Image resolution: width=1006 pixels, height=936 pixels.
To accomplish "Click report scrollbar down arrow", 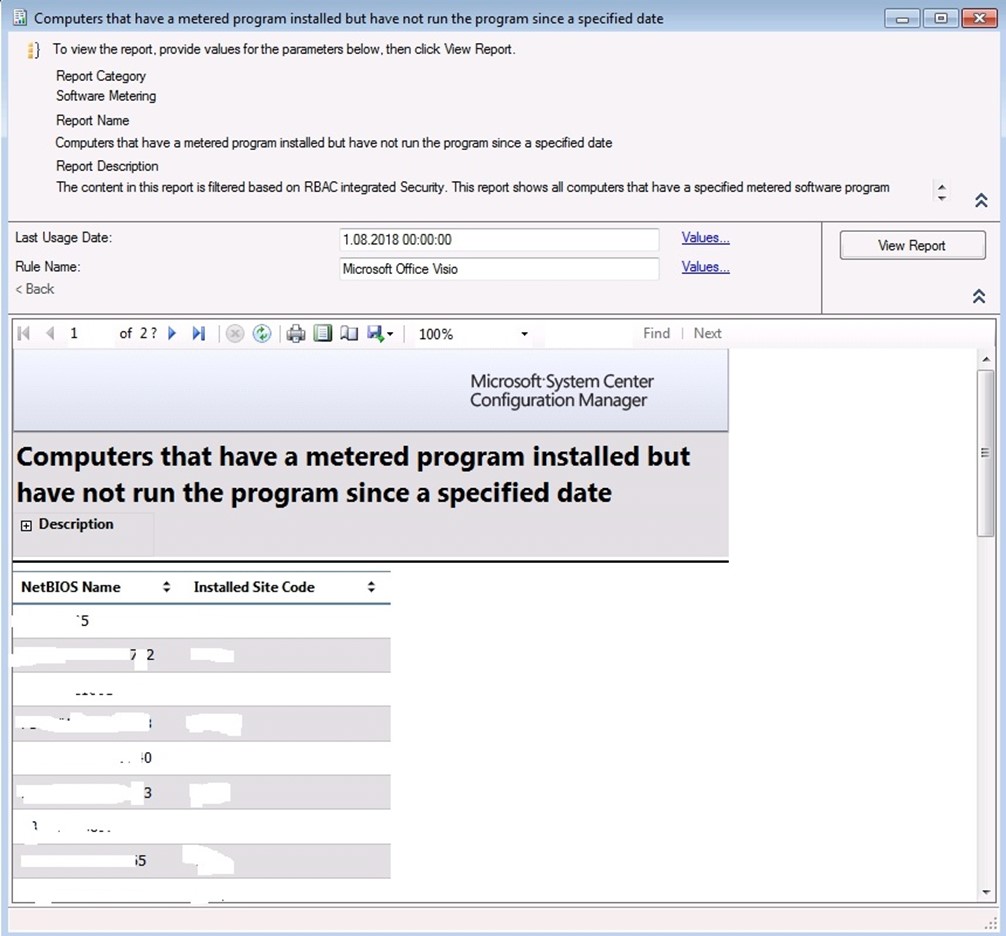I will click(x=985, y=892).
